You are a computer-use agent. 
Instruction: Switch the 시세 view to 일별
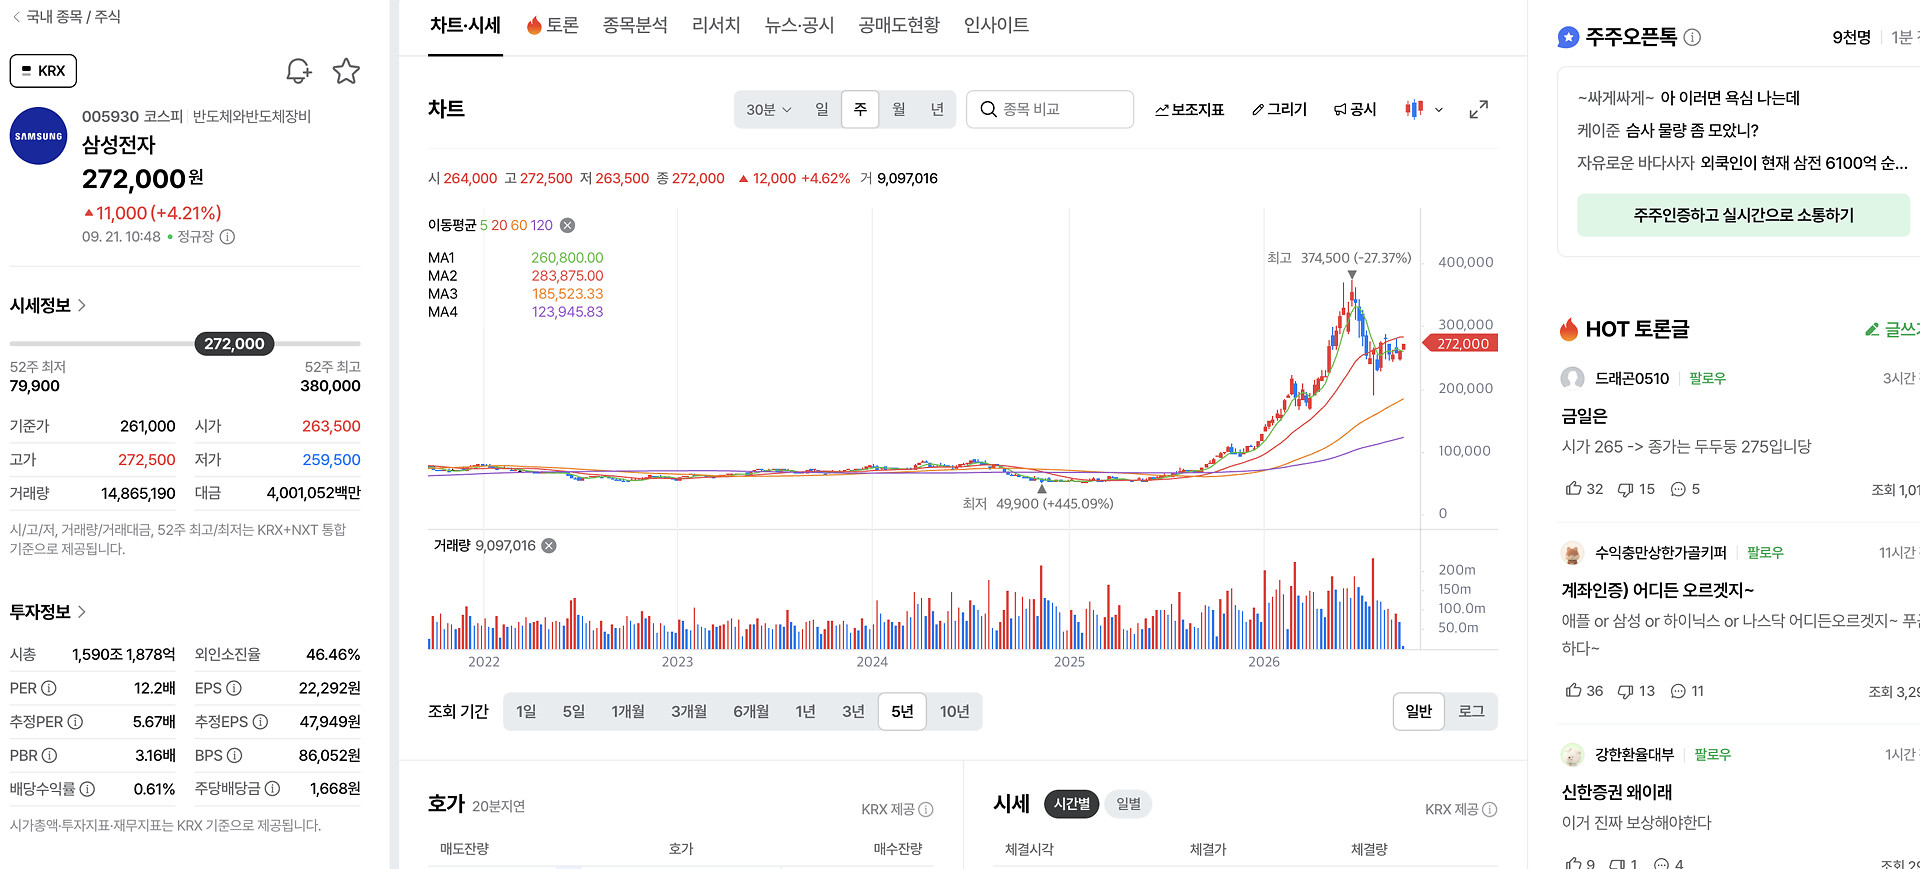tap(1128, 804)
